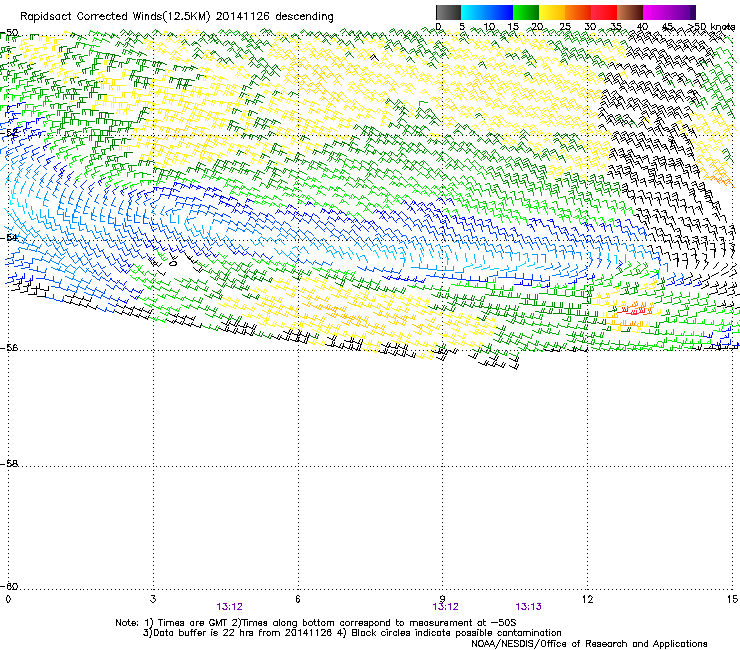Click the latitude '-56' axis label
This screenshot has width=740, height=650.
[x=10, y=348]
